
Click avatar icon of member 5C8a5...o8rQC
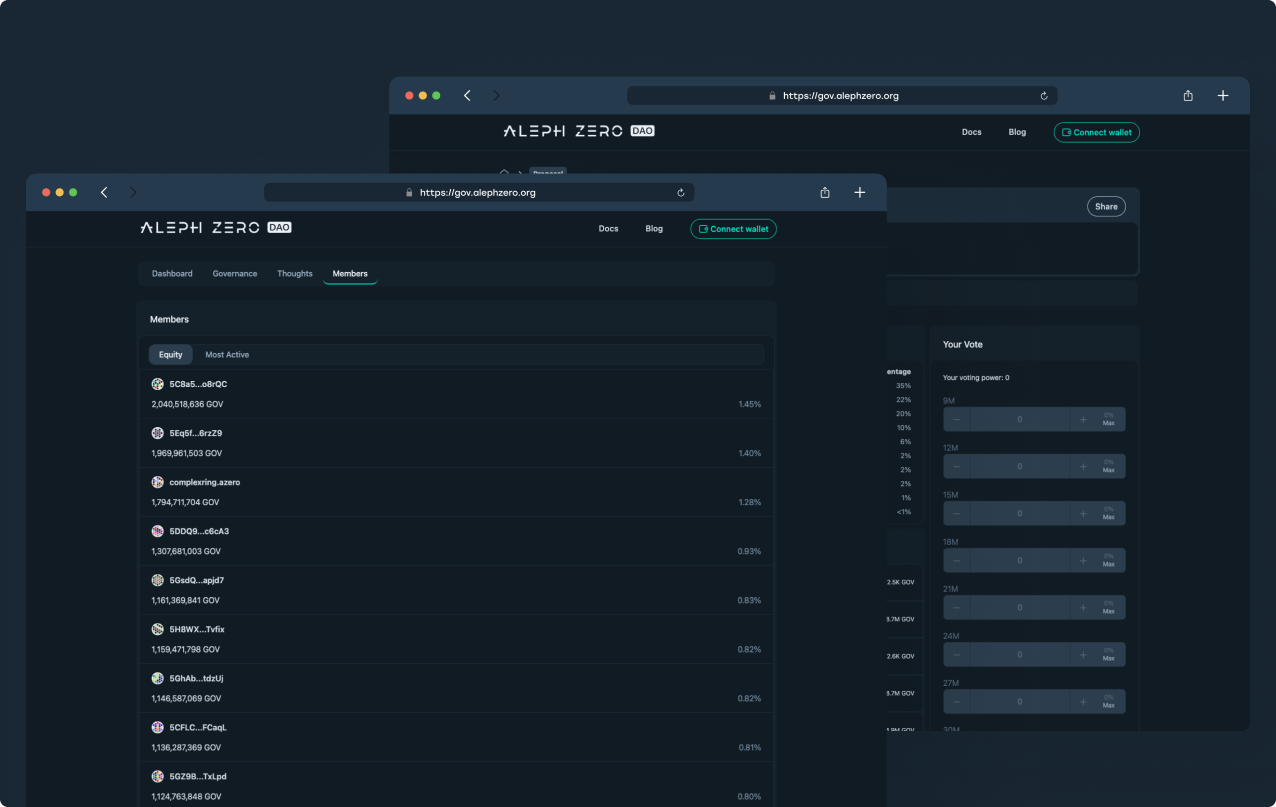[157, 384]
